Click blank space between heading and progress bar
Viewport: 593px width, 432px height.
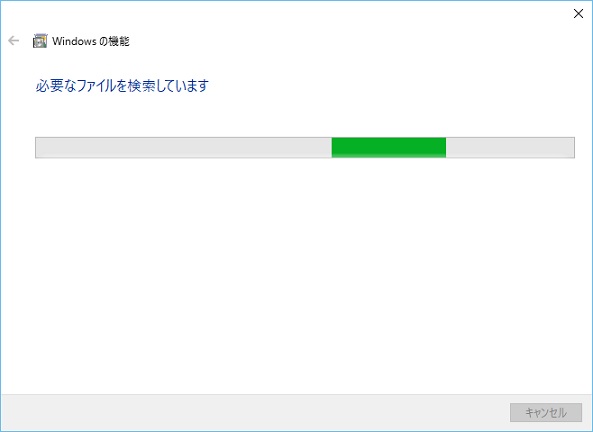[x=296, y=115]
